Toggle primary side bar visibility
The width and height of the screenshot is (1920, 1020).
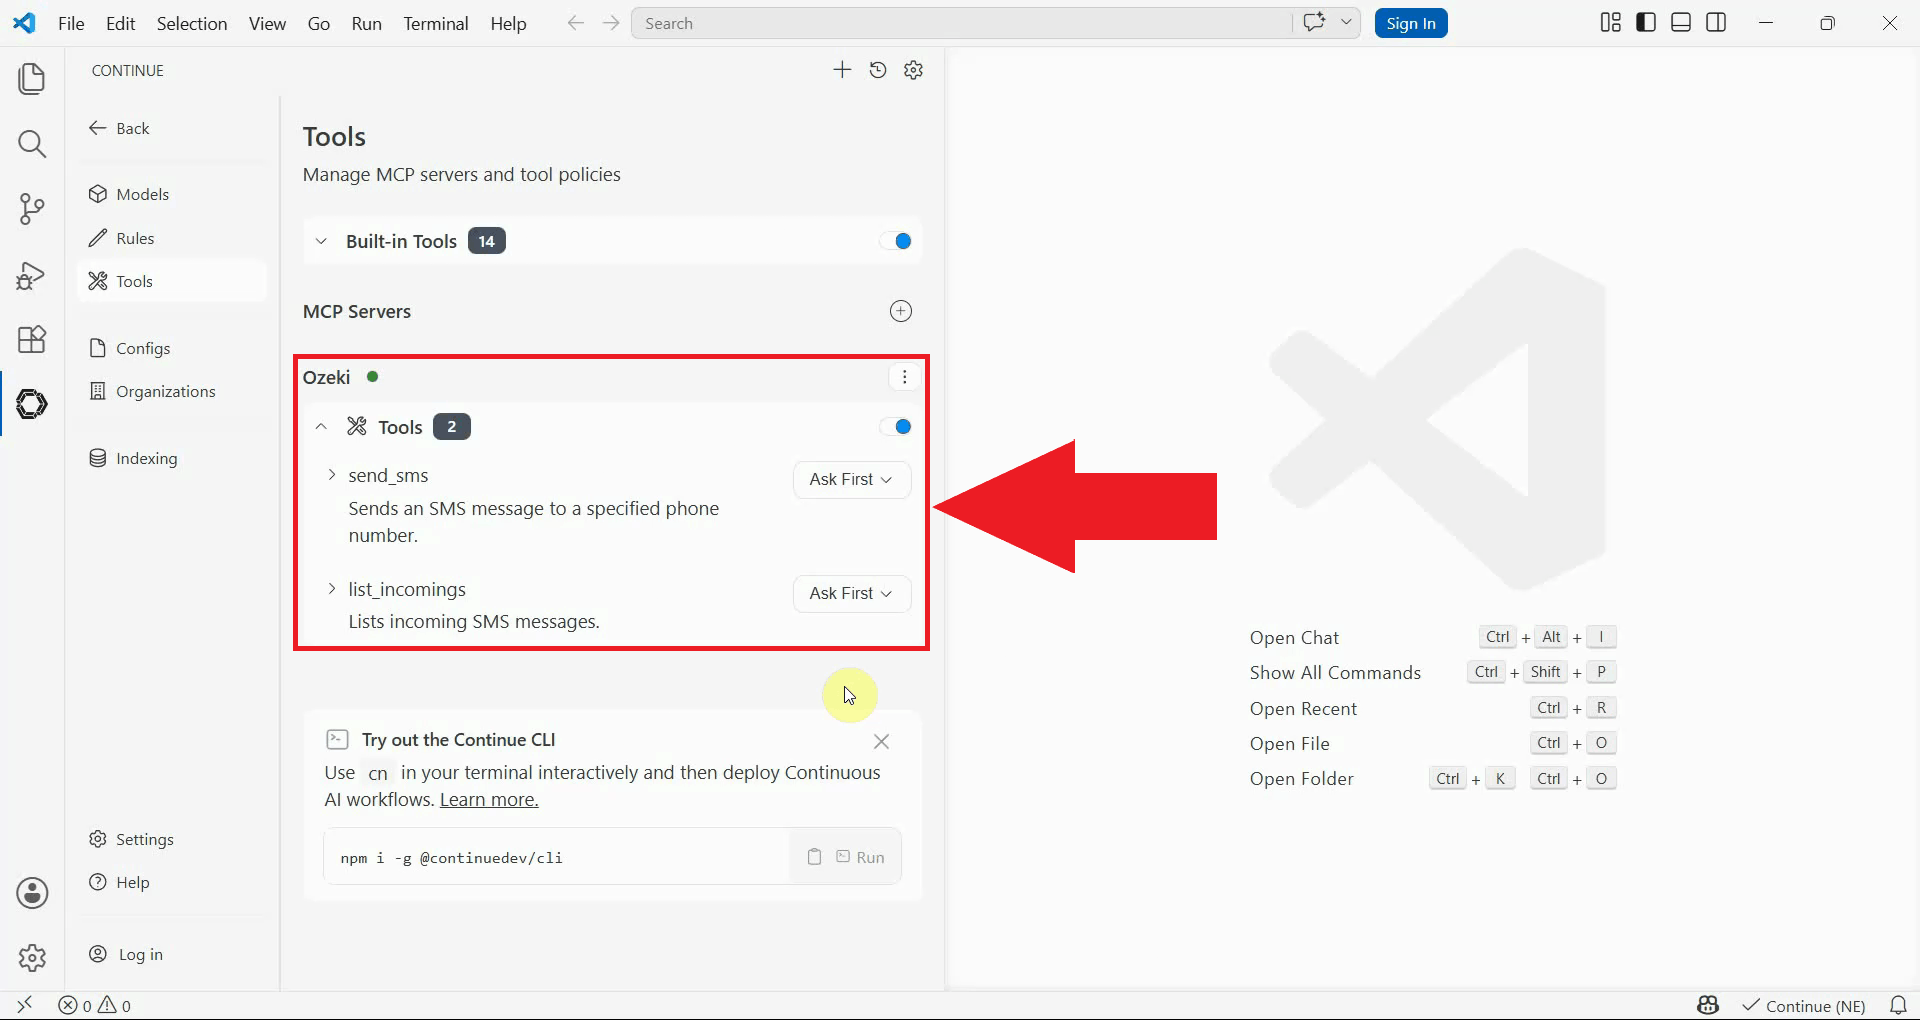coord(1646,23)
